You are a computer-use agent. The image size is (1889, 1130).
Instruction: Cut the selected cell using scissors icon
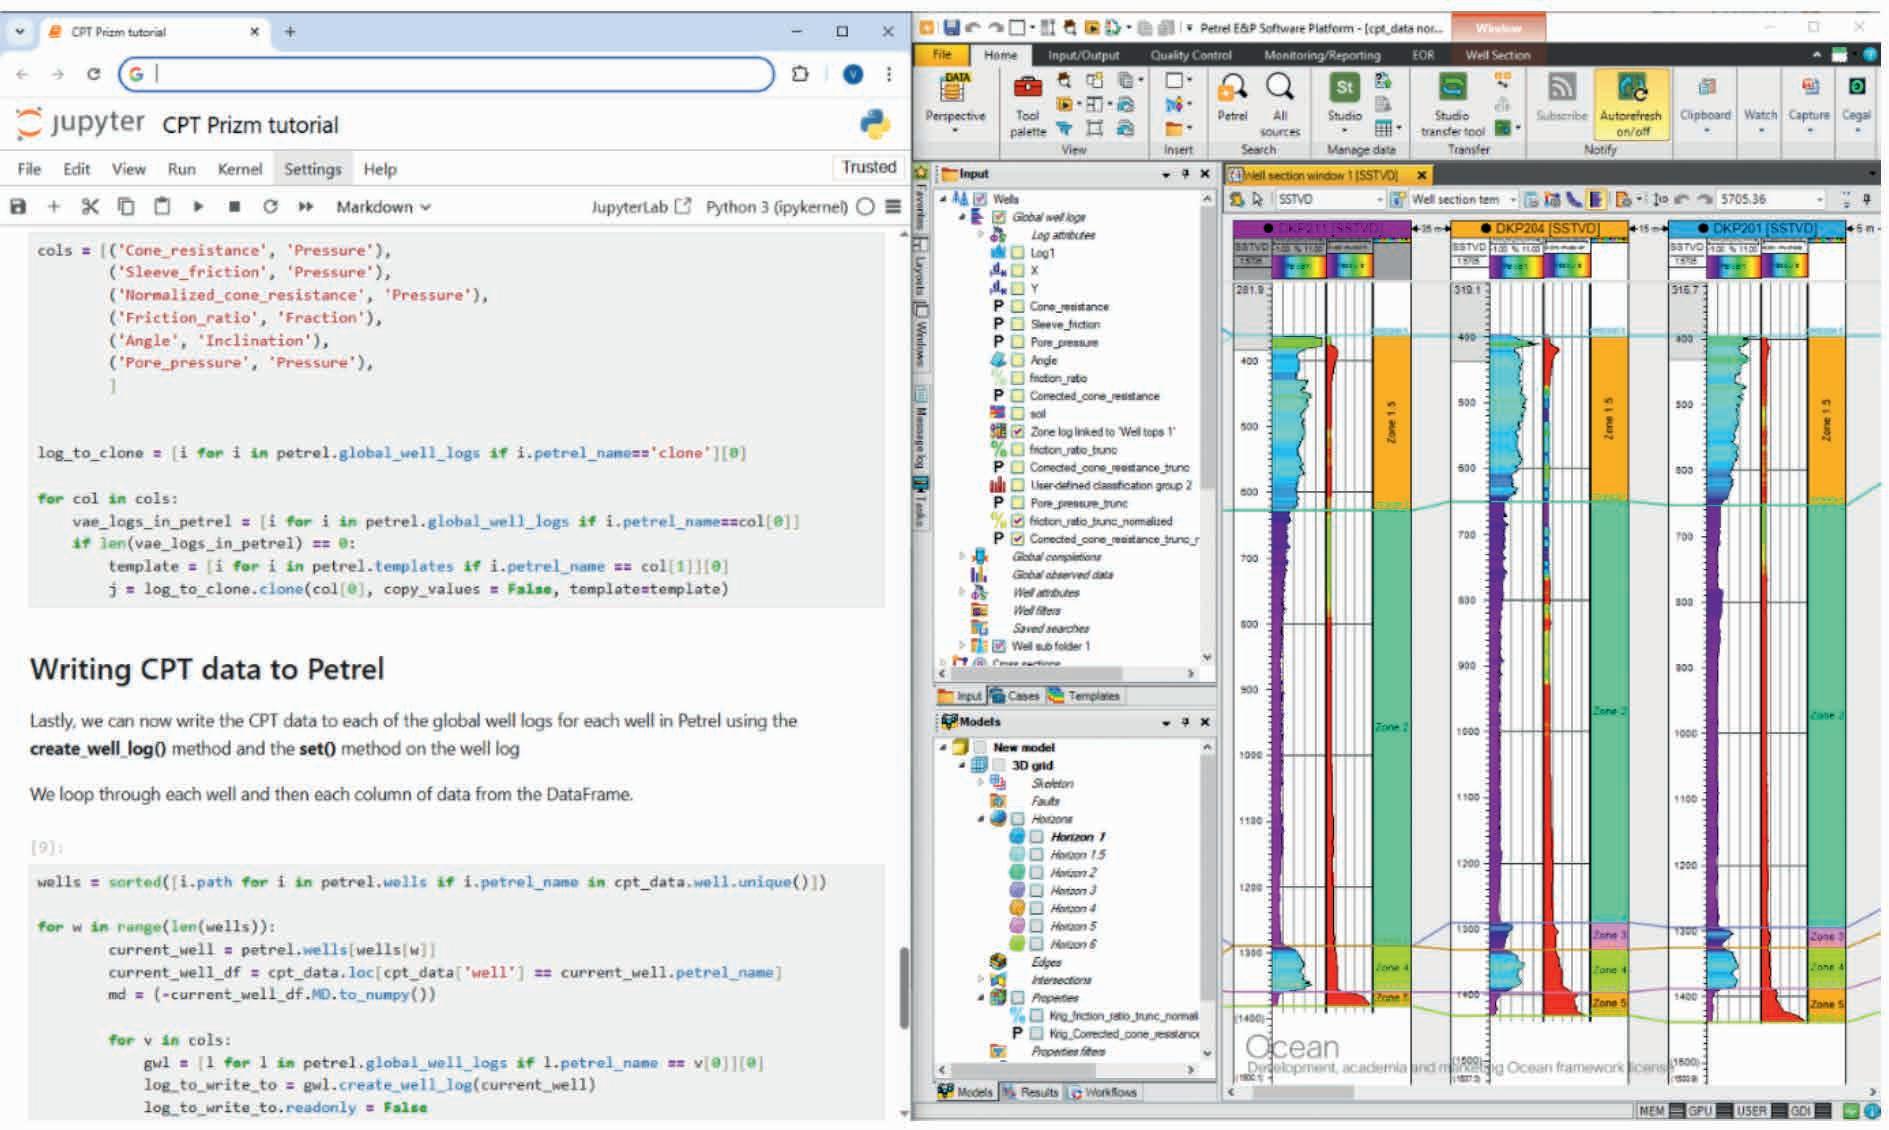tap(90, 207)
